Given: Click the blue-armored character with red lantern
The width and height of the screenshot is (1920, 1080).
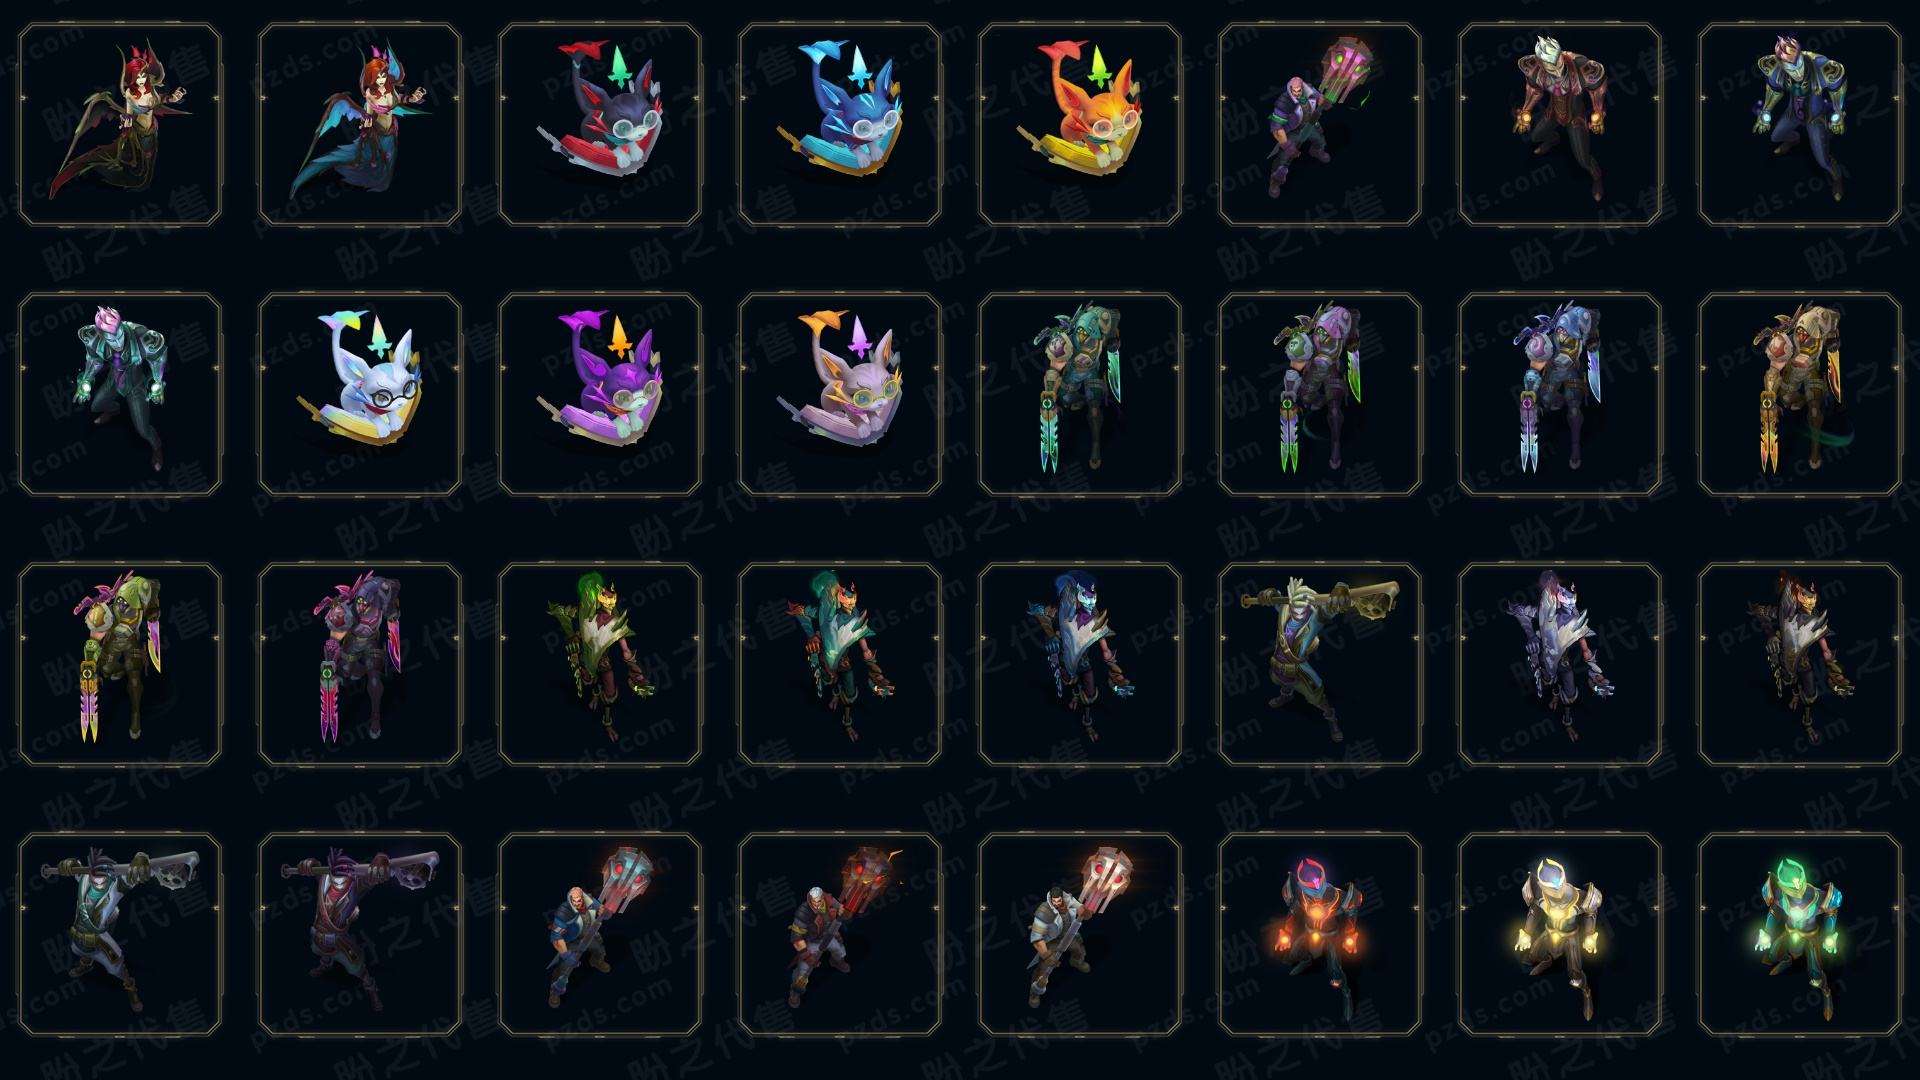Looking at the screenshot, I should [600, 934].
